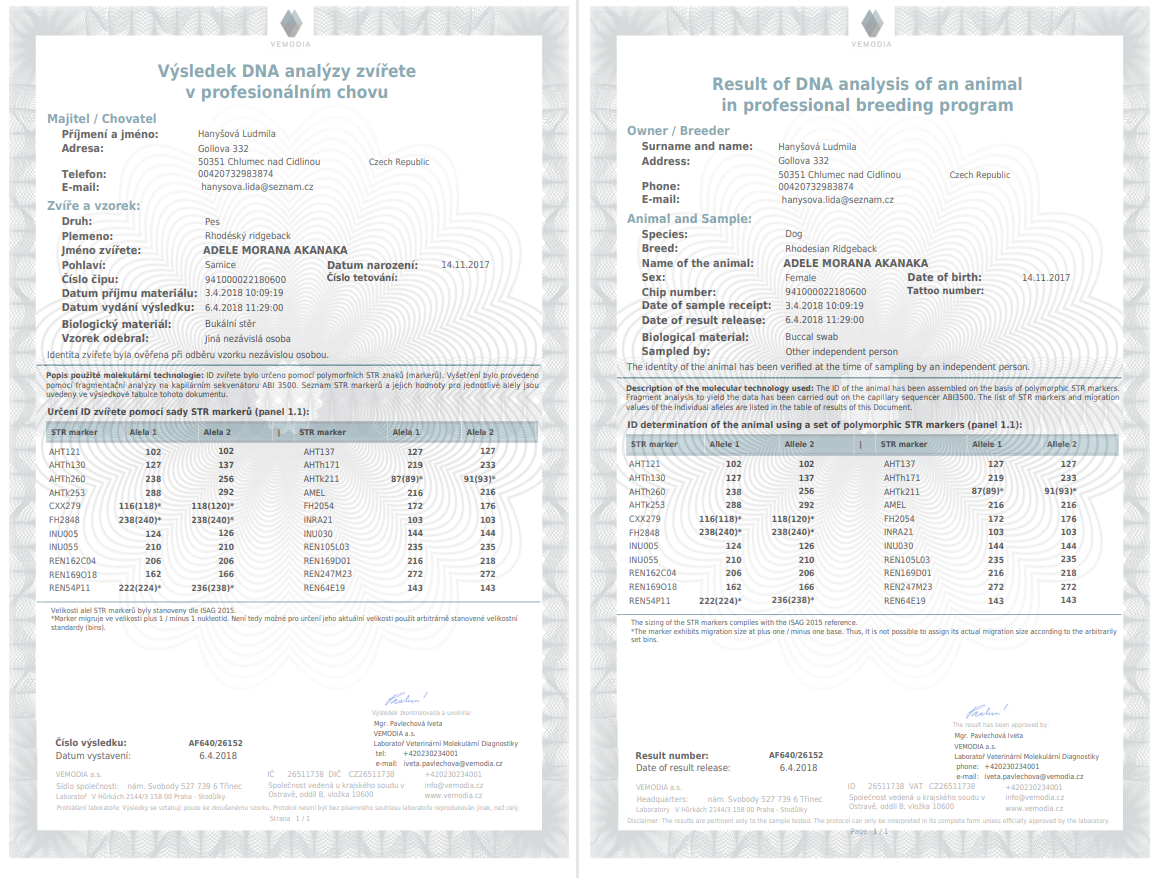Select marker AHTk211 in the Czech table
1156x878 pixels.
point(321,479)
